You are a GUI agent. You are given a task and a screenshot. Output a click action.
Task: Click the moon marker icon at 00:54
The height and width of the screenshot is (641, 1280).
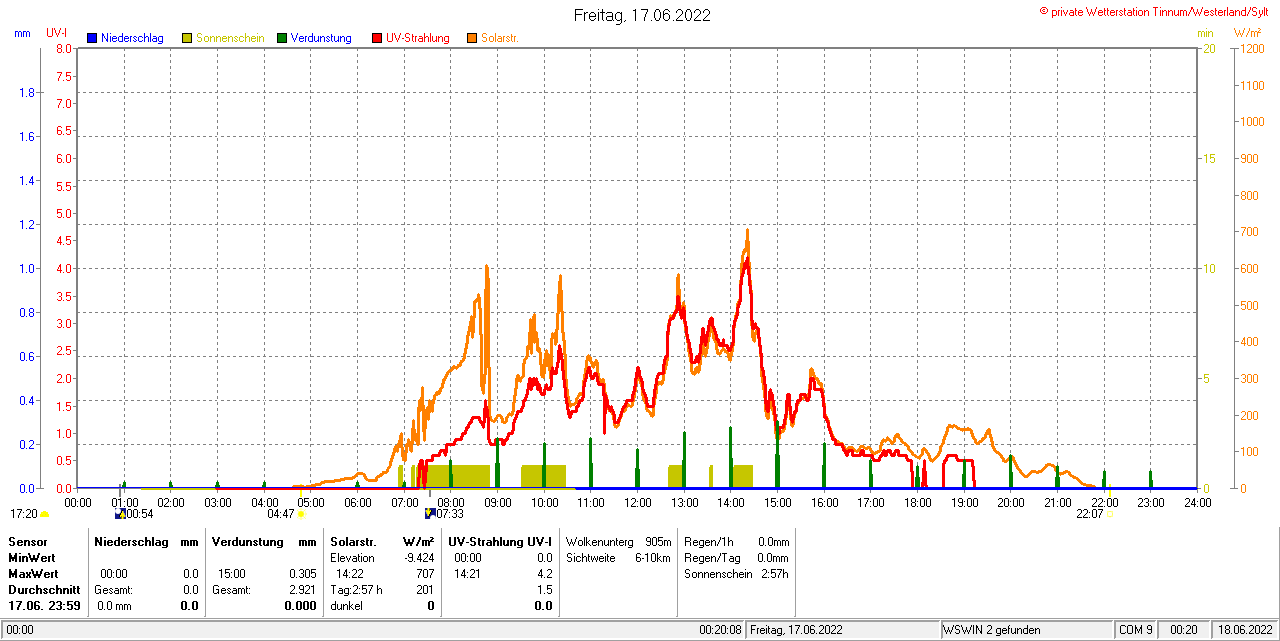[x=120, y=514]
